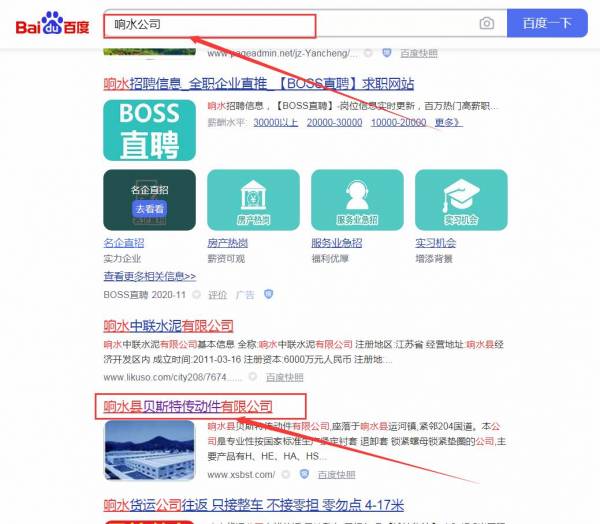The image size is (600, 524).
Task: Expand salary options with 更多》
Action: tap(448, 123)
